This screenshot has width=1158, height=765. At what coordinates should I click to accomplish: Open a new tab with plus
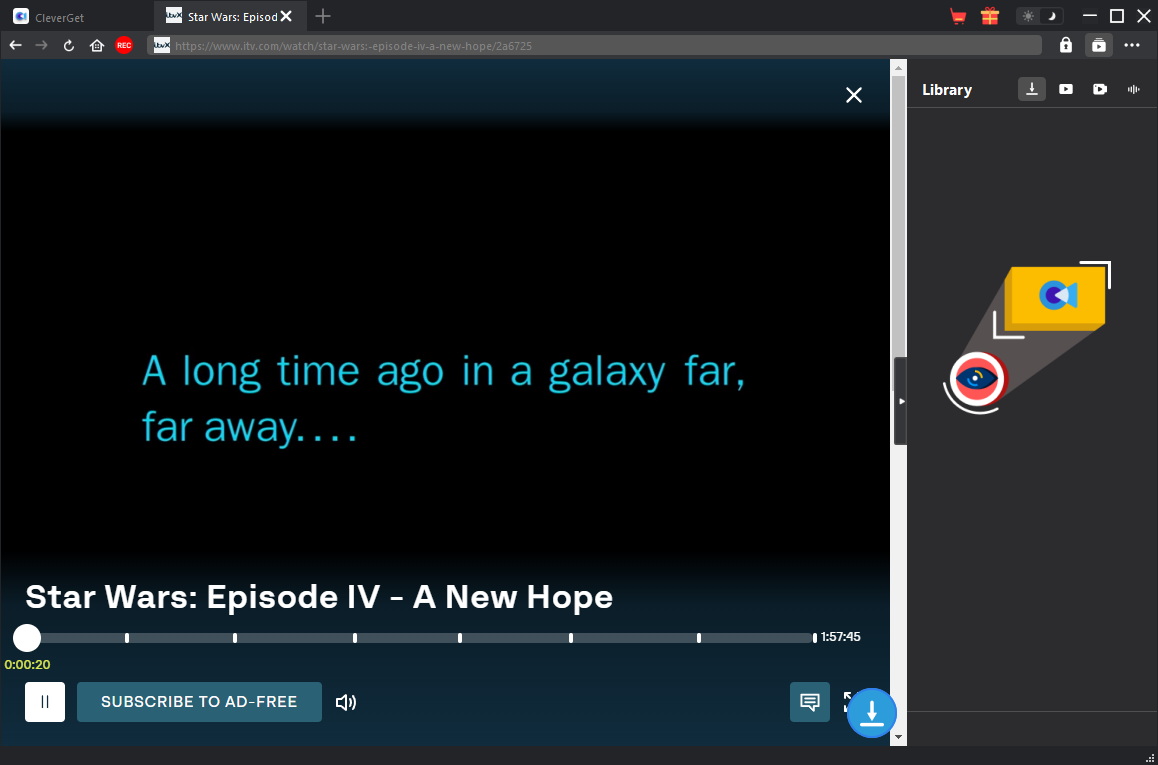(323, 16)
